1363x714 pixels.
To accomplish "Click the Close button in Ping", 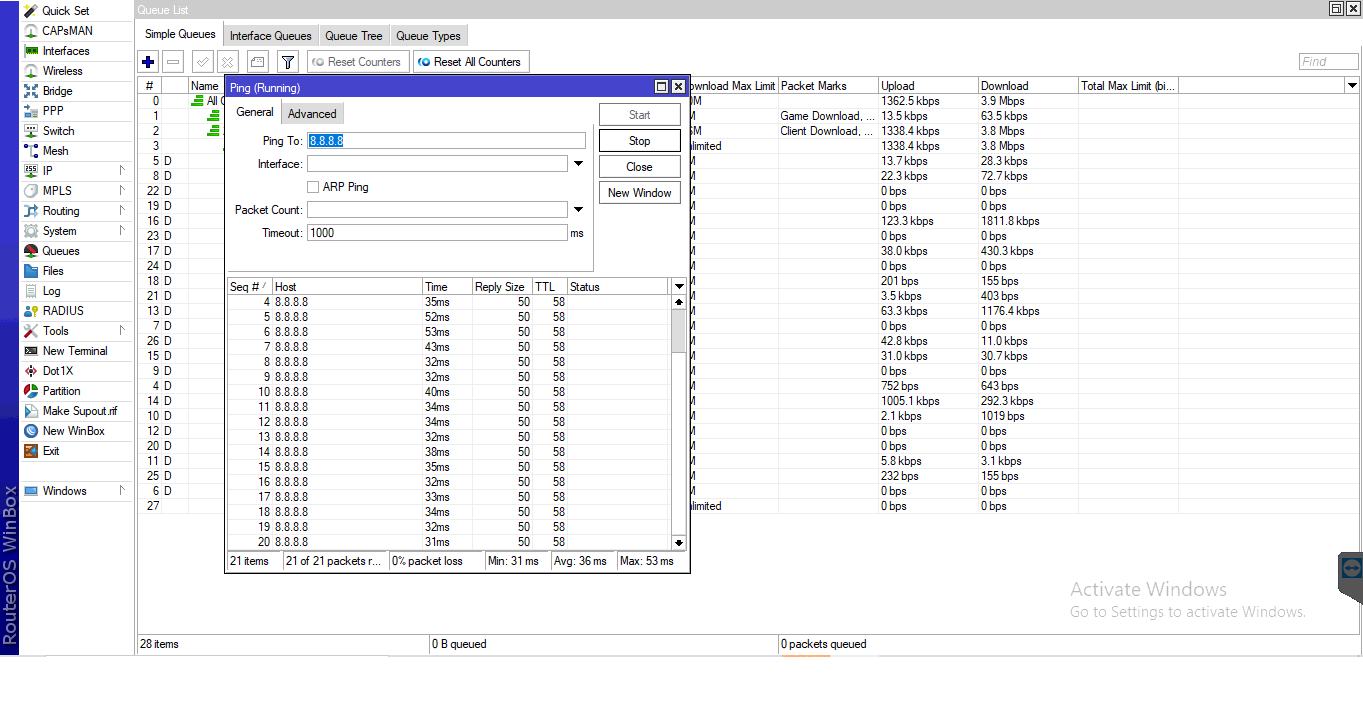I will click(x=640, y=167).
